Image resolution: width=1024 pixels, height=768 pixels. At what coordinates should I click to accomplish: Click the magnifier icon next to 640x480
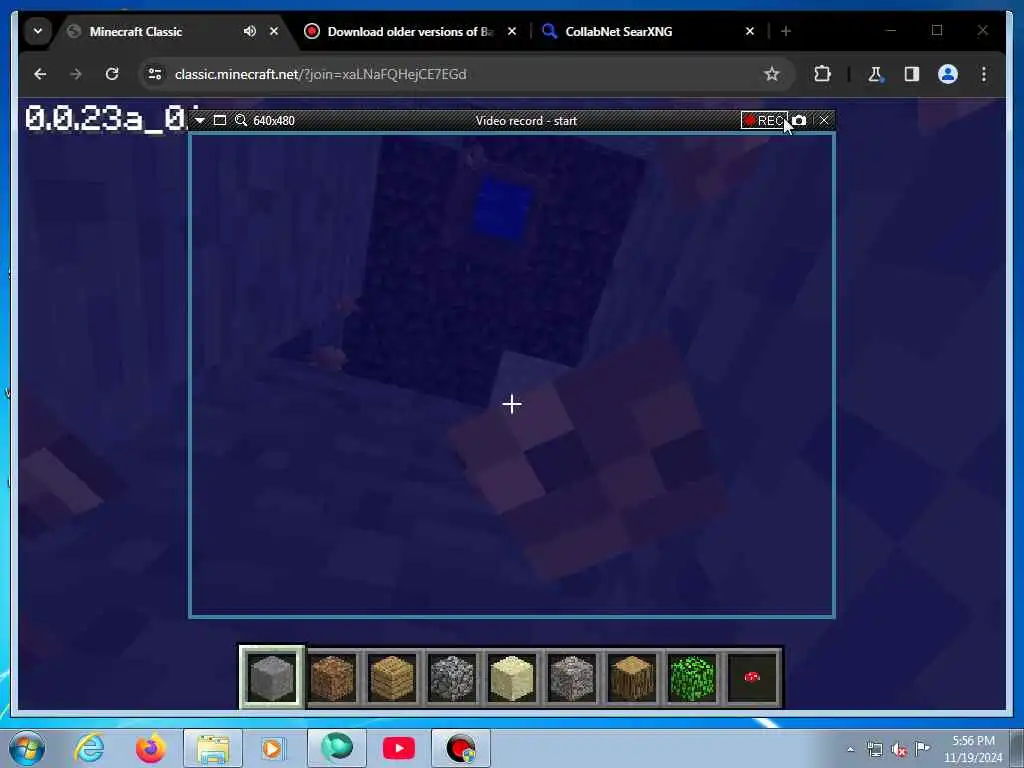tap(241, 120)
